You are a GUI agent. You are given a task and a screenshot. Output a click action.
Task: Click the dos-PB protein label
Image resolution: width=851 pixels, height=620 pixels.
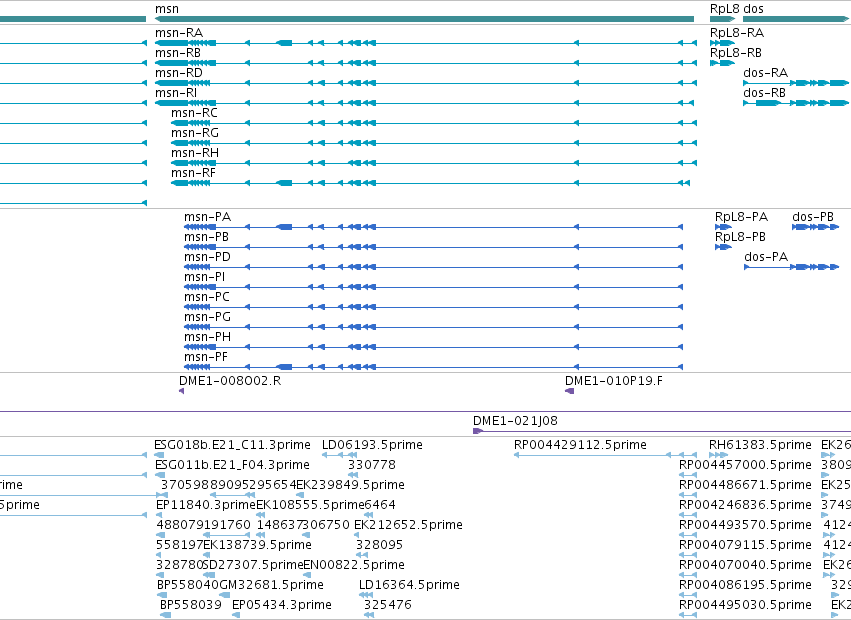813,217
